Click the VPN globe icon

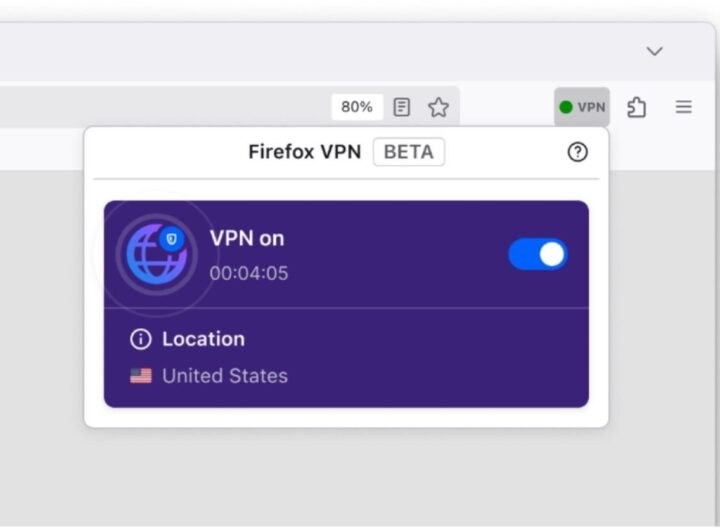[x=155, y=255]
